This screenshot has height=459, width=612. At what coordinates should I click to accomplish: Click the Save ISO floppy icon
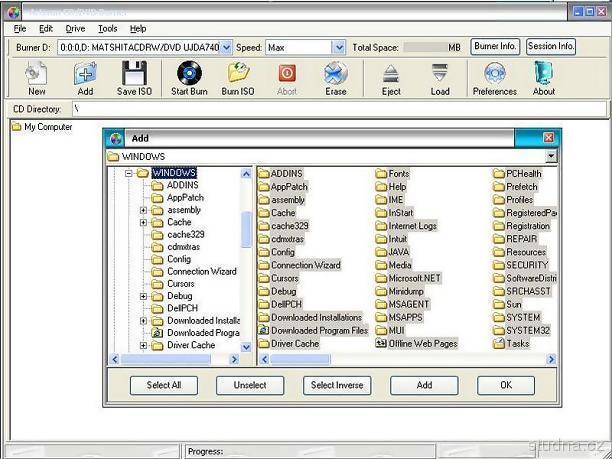tap(133, 78)
